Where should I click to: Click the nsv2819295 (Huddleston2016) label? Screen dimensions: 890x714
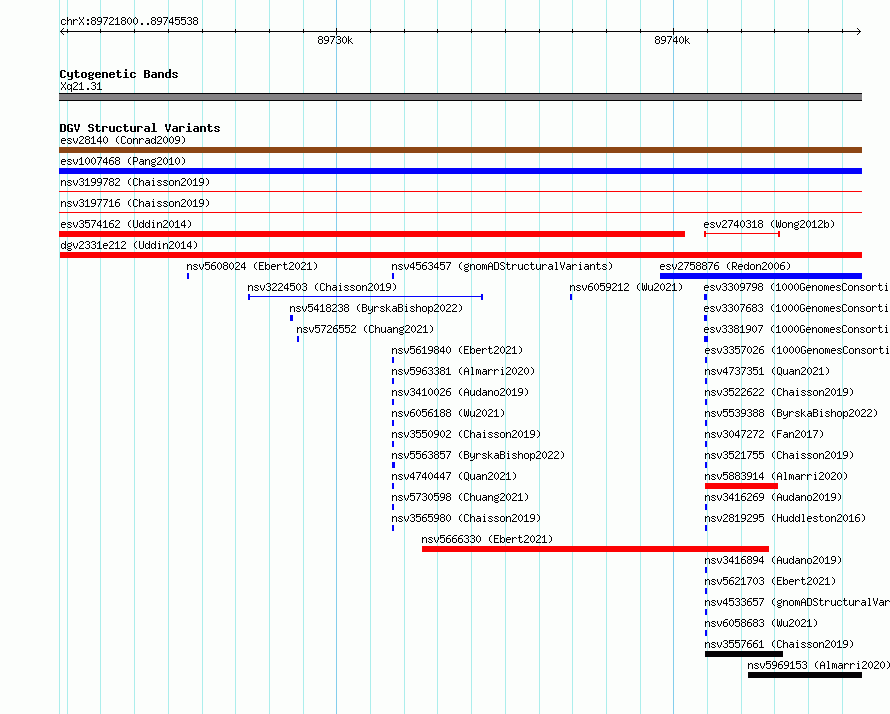(x=786, y=518)
